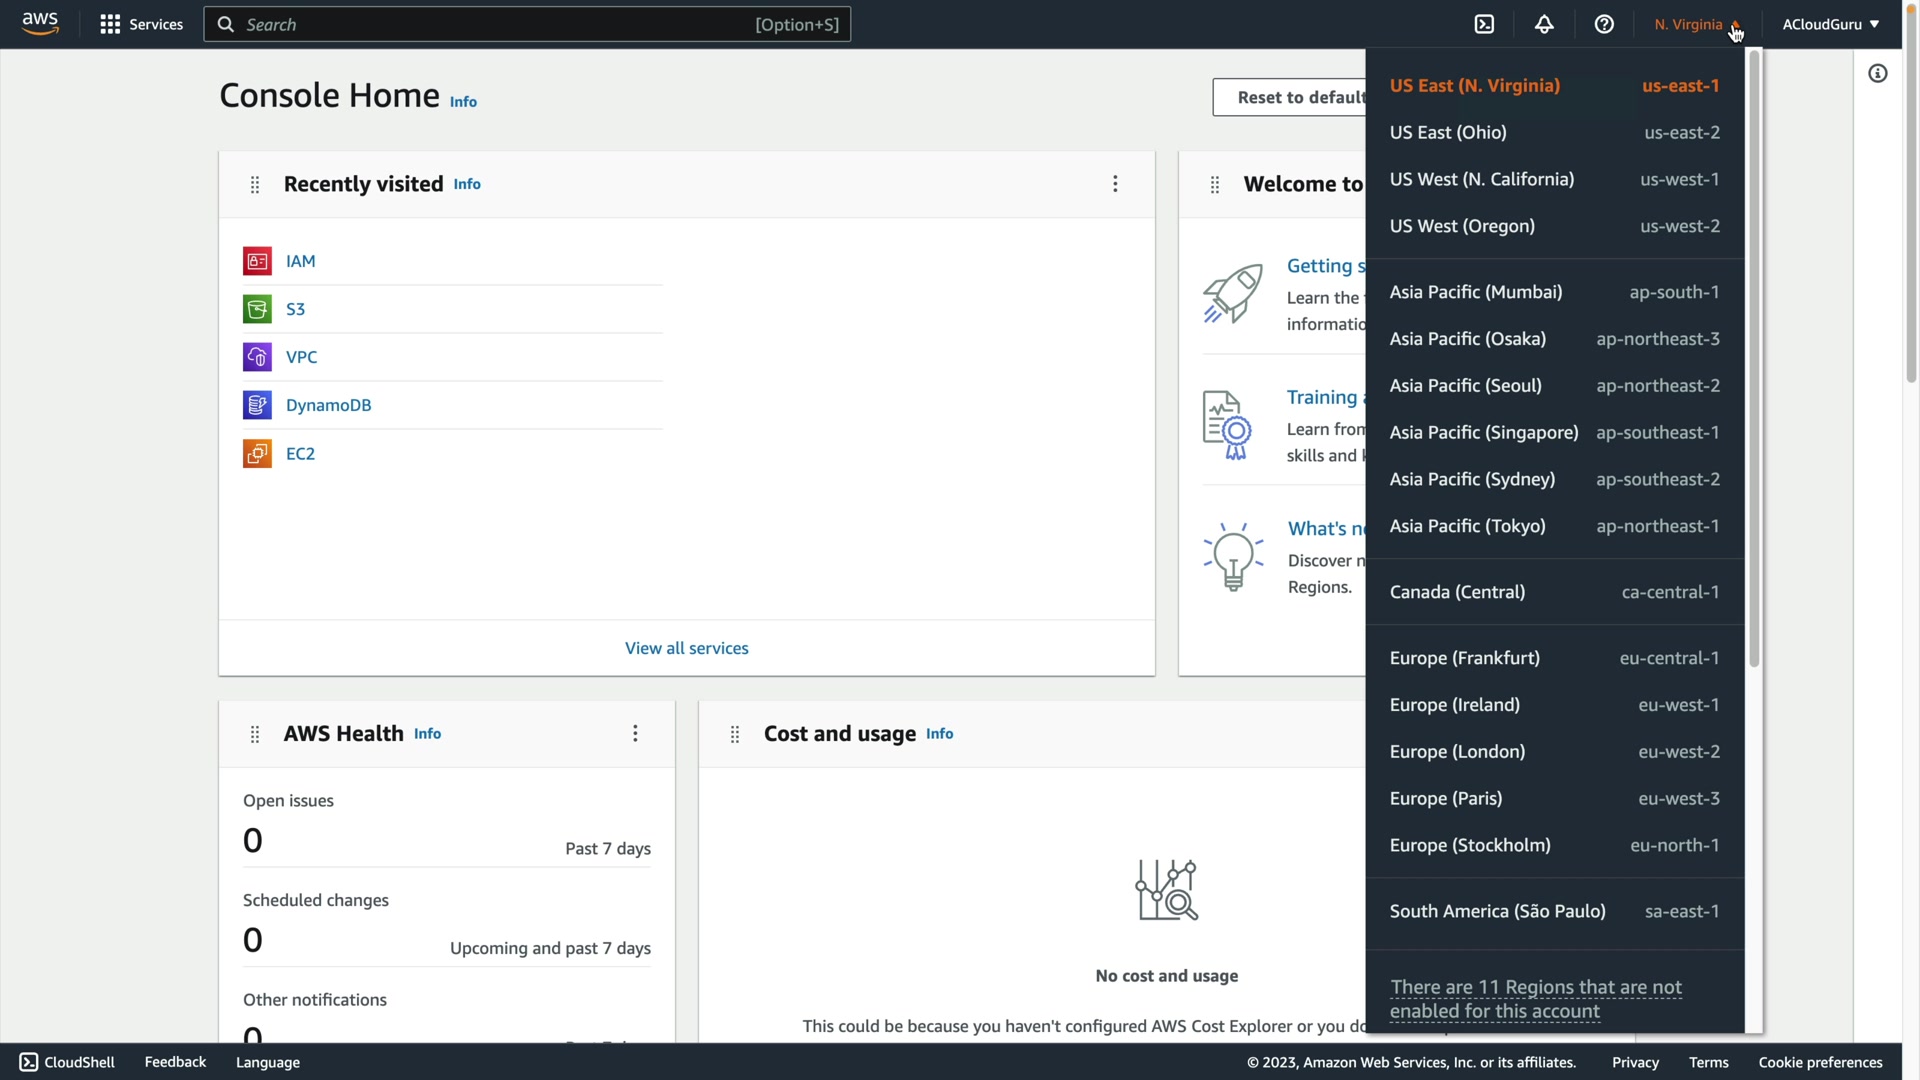Open Recently visited widget options menu

coord(1115,184)
